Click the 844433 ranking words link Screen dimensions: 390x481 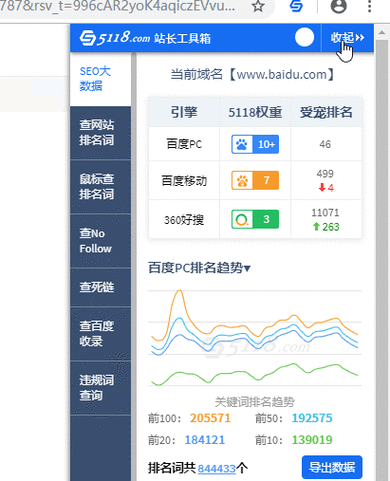coord(217,469)
